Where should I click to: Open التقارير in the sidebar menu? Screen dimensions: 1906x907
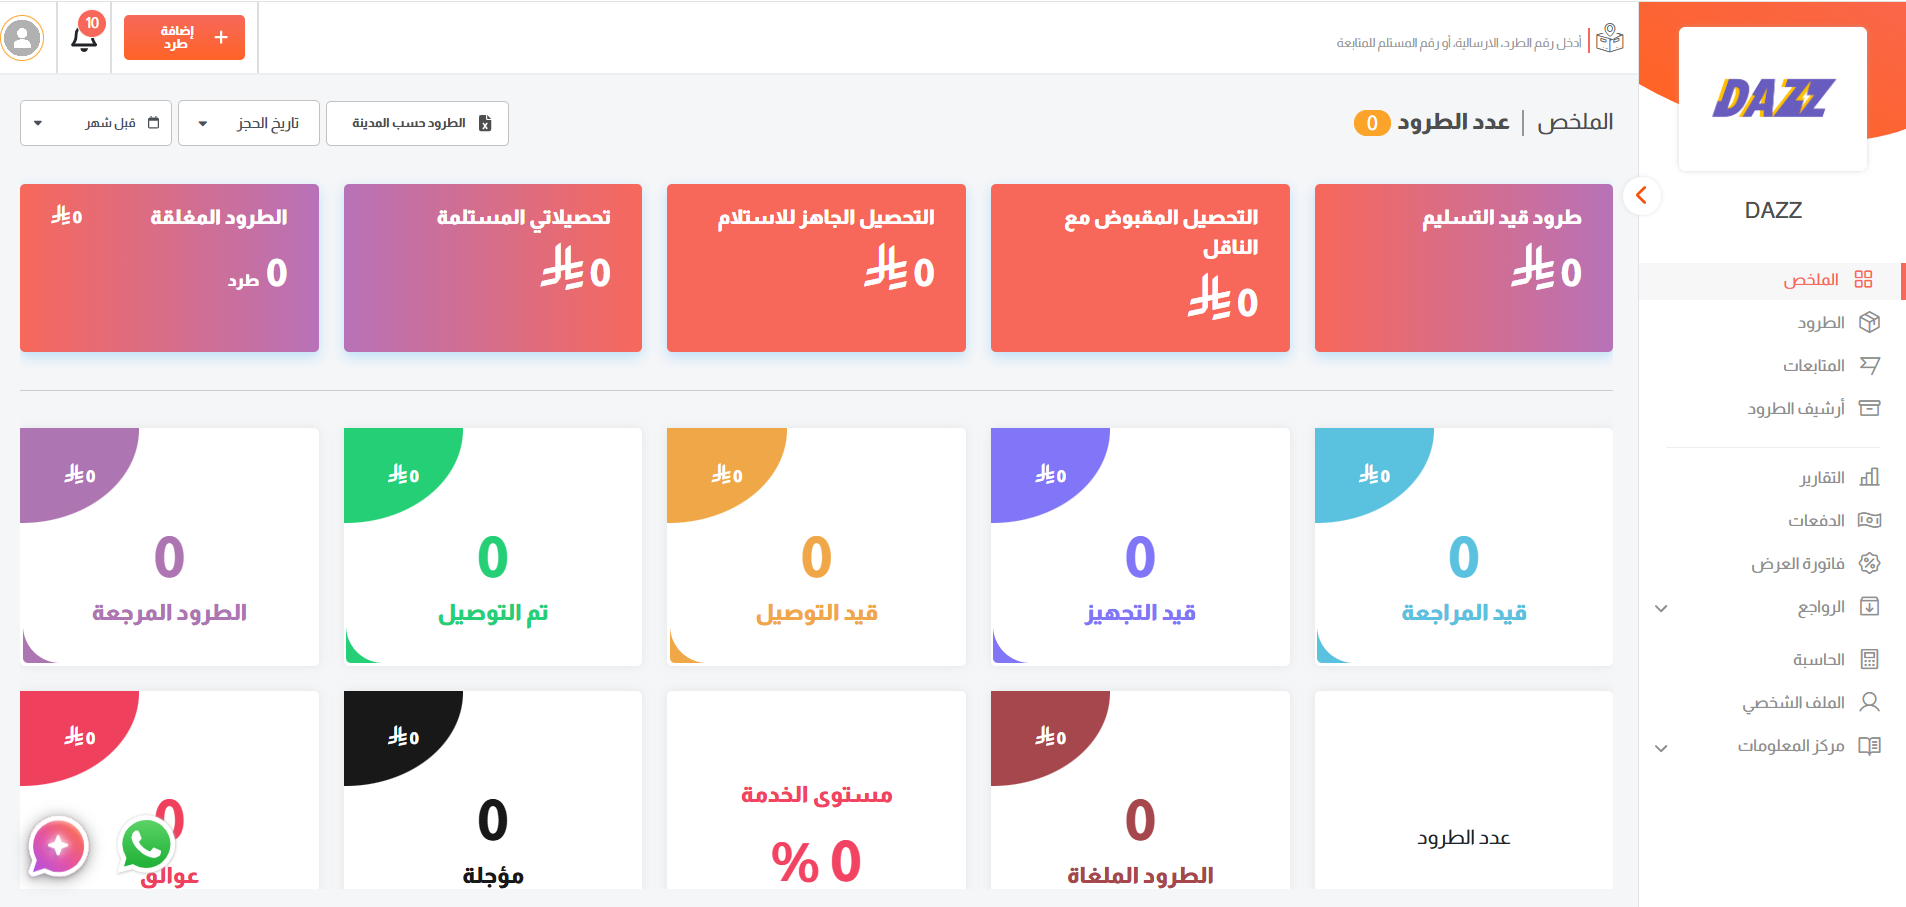pyautogui.click(x=1822, y=478)
